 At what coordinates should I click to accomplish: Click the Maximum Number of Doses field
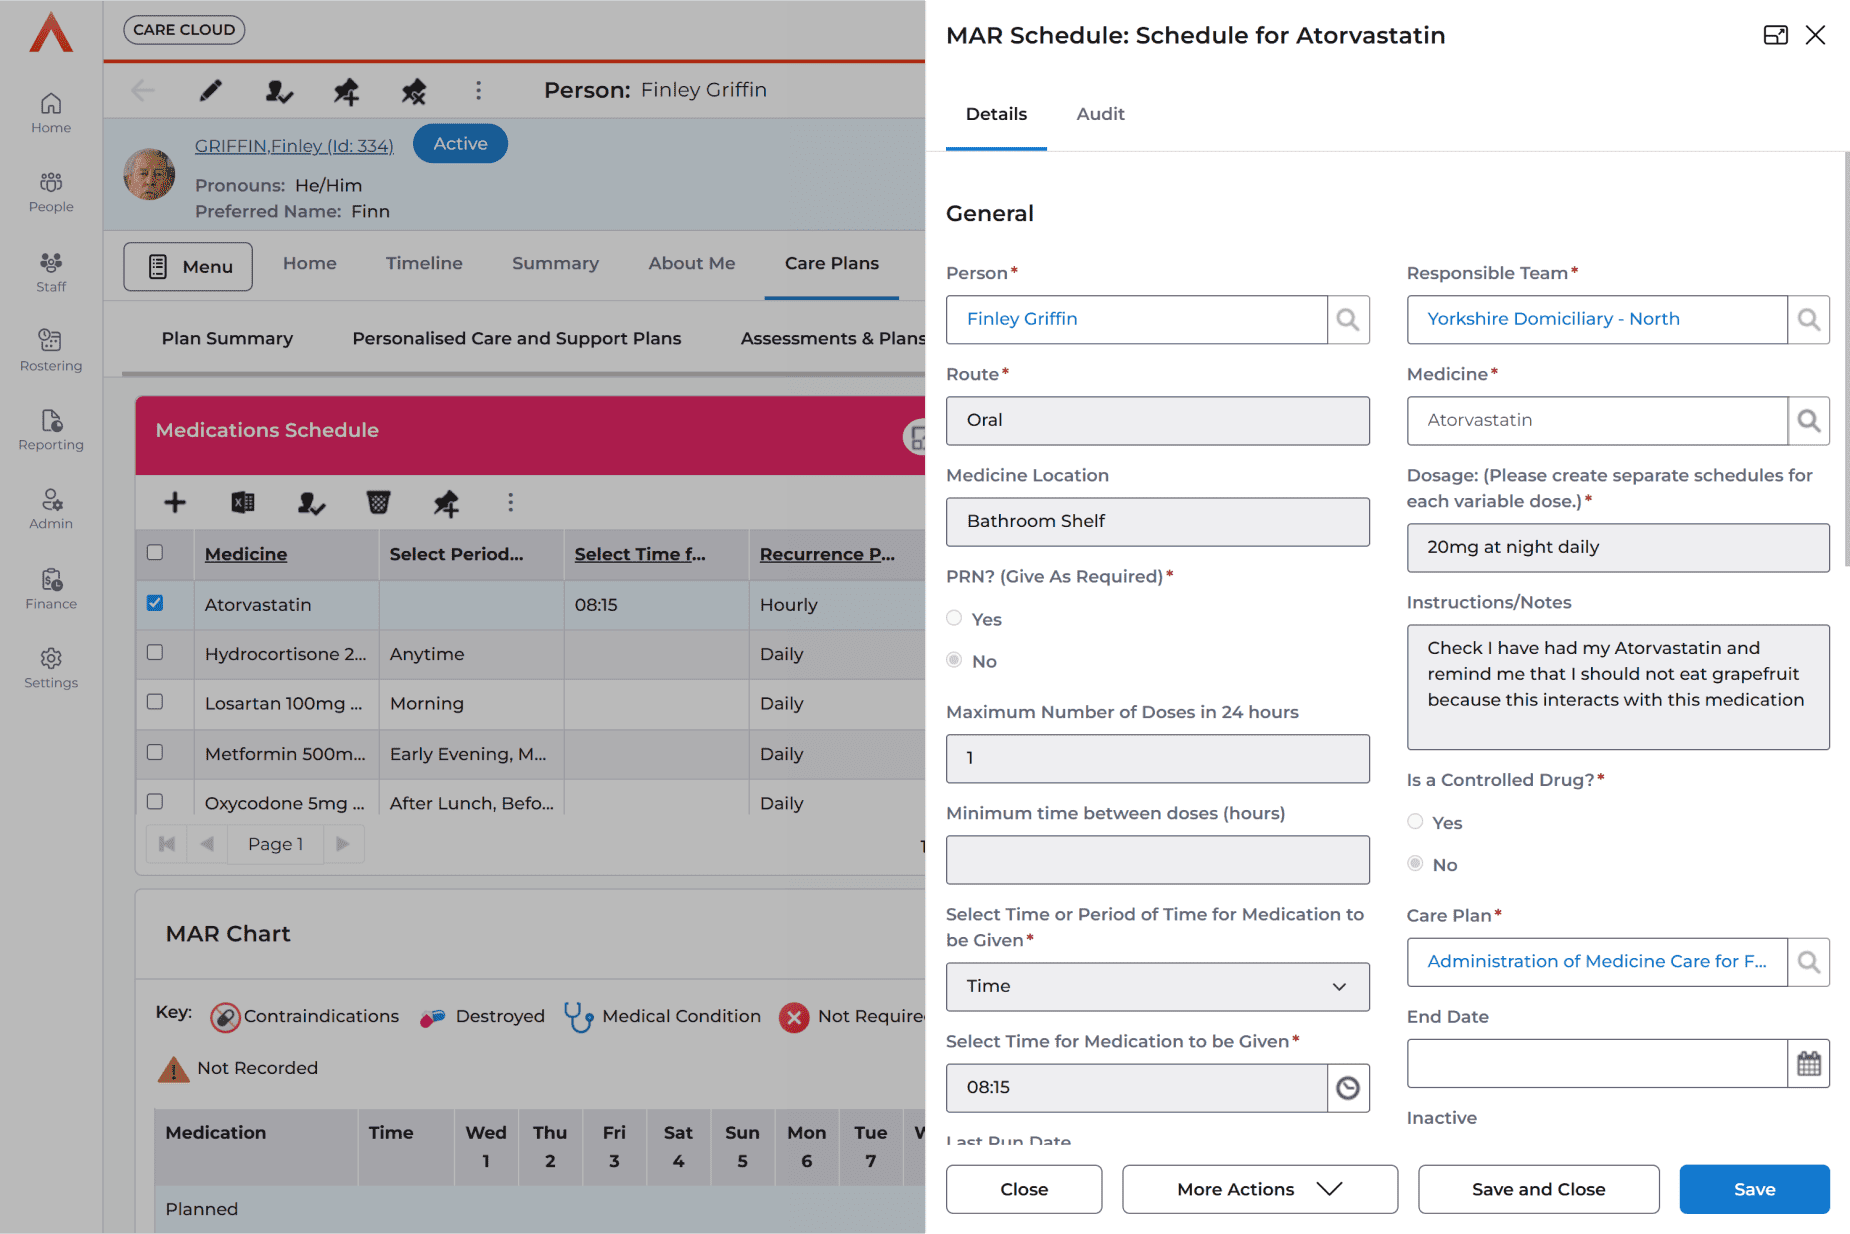point(1157,759)
